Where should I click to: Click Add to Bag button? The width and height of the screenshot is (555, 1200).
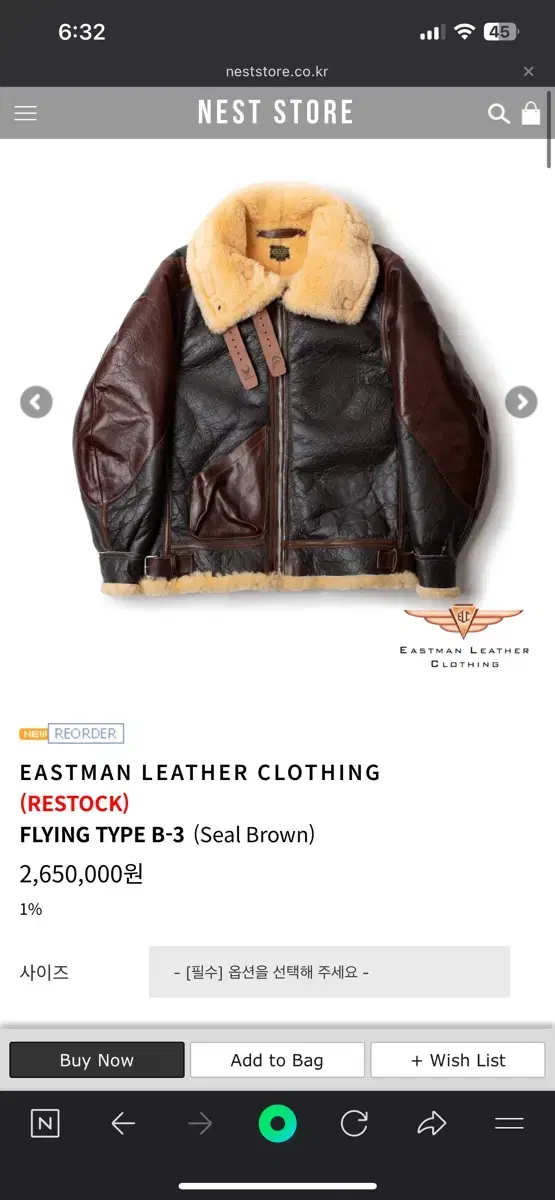pyautogui.click(x=277, y=1060)
